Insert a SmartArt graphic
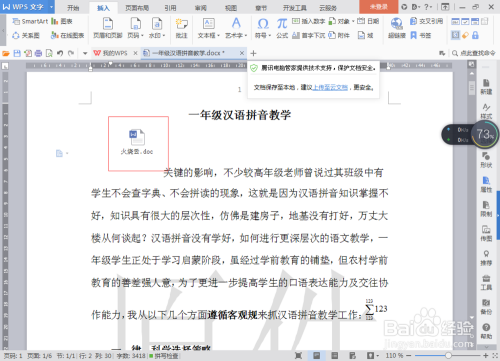Viewport: 500px width, 361px height. tap(30, 21)
